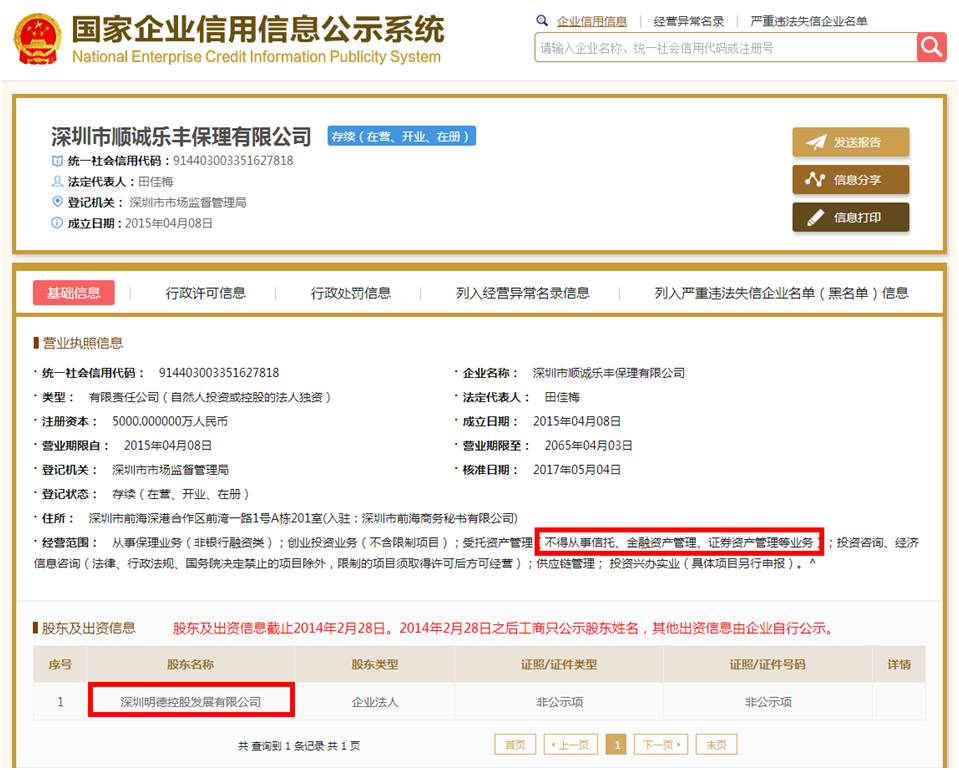The image size is (959, 770).
Task: Click the legal representative person icon
Action: [x=57, y=182]
